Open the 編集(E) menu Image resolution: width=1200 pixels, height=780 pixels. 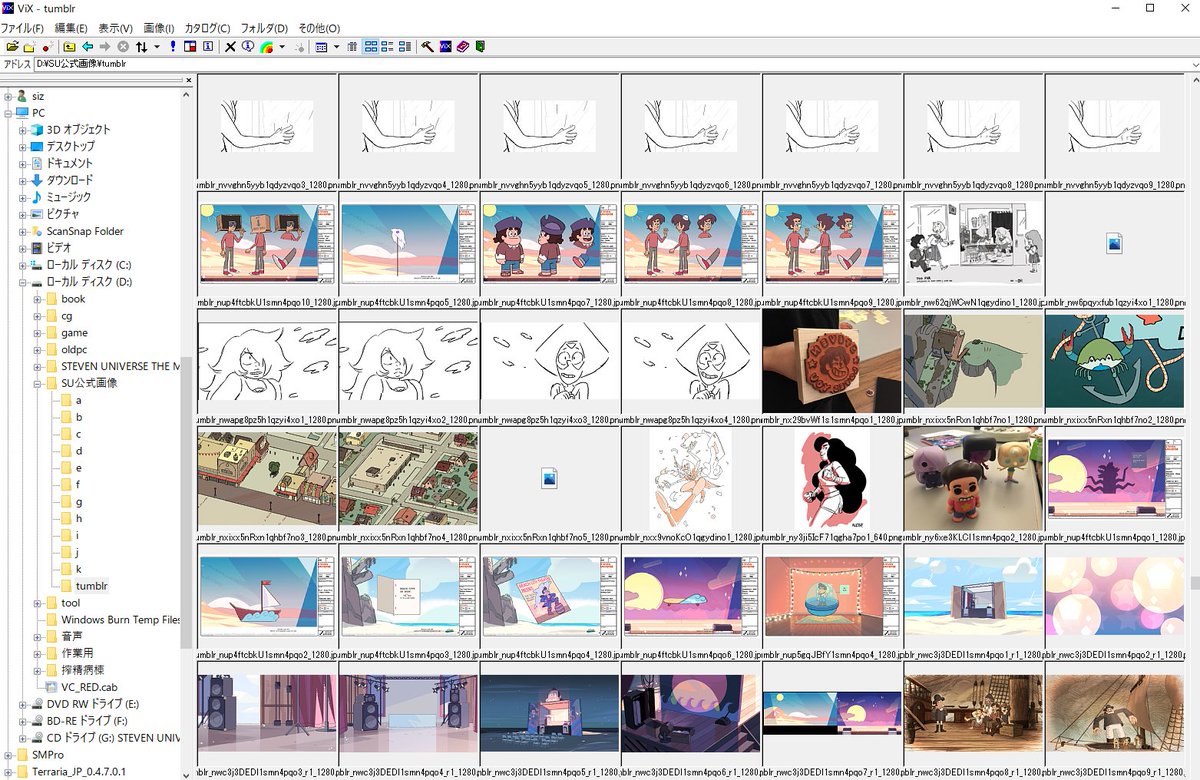point(71,28)
